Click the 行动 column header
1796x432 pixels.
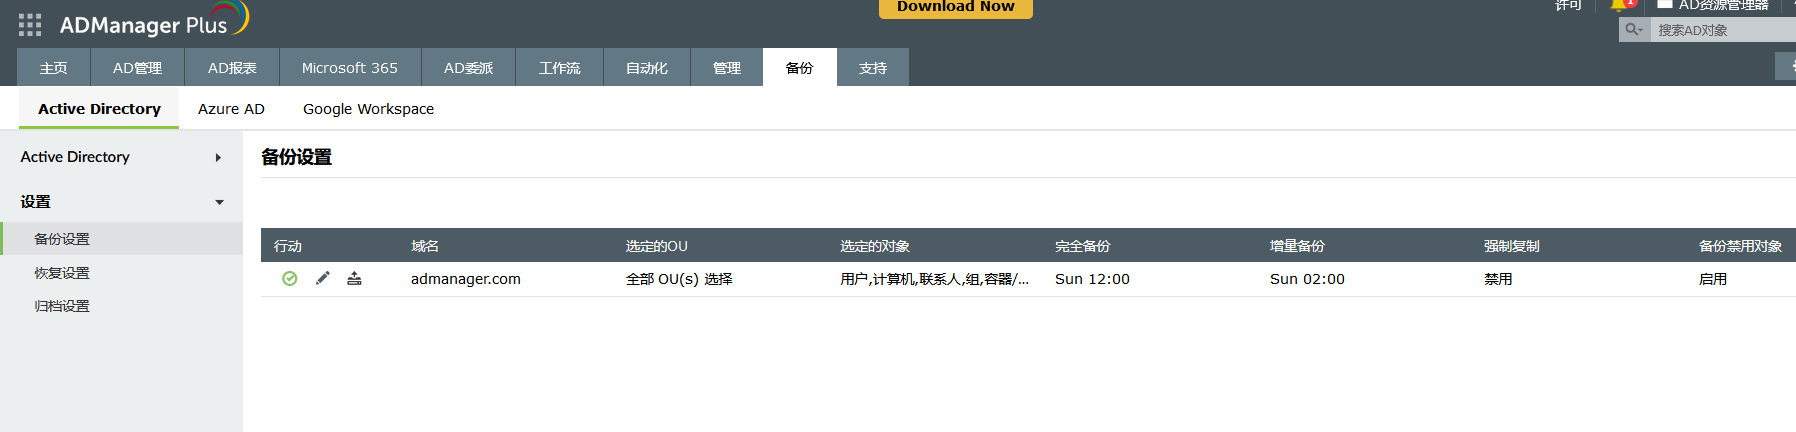pos(288,246)
